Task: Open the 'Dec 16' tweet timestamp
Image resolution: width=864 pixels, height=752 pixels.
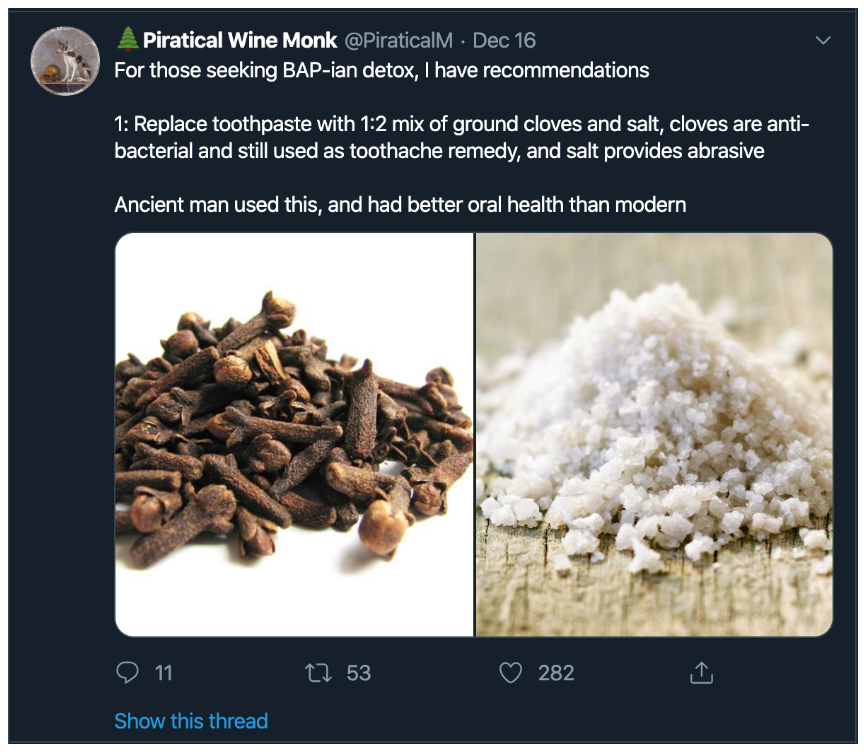Action: 504,41
